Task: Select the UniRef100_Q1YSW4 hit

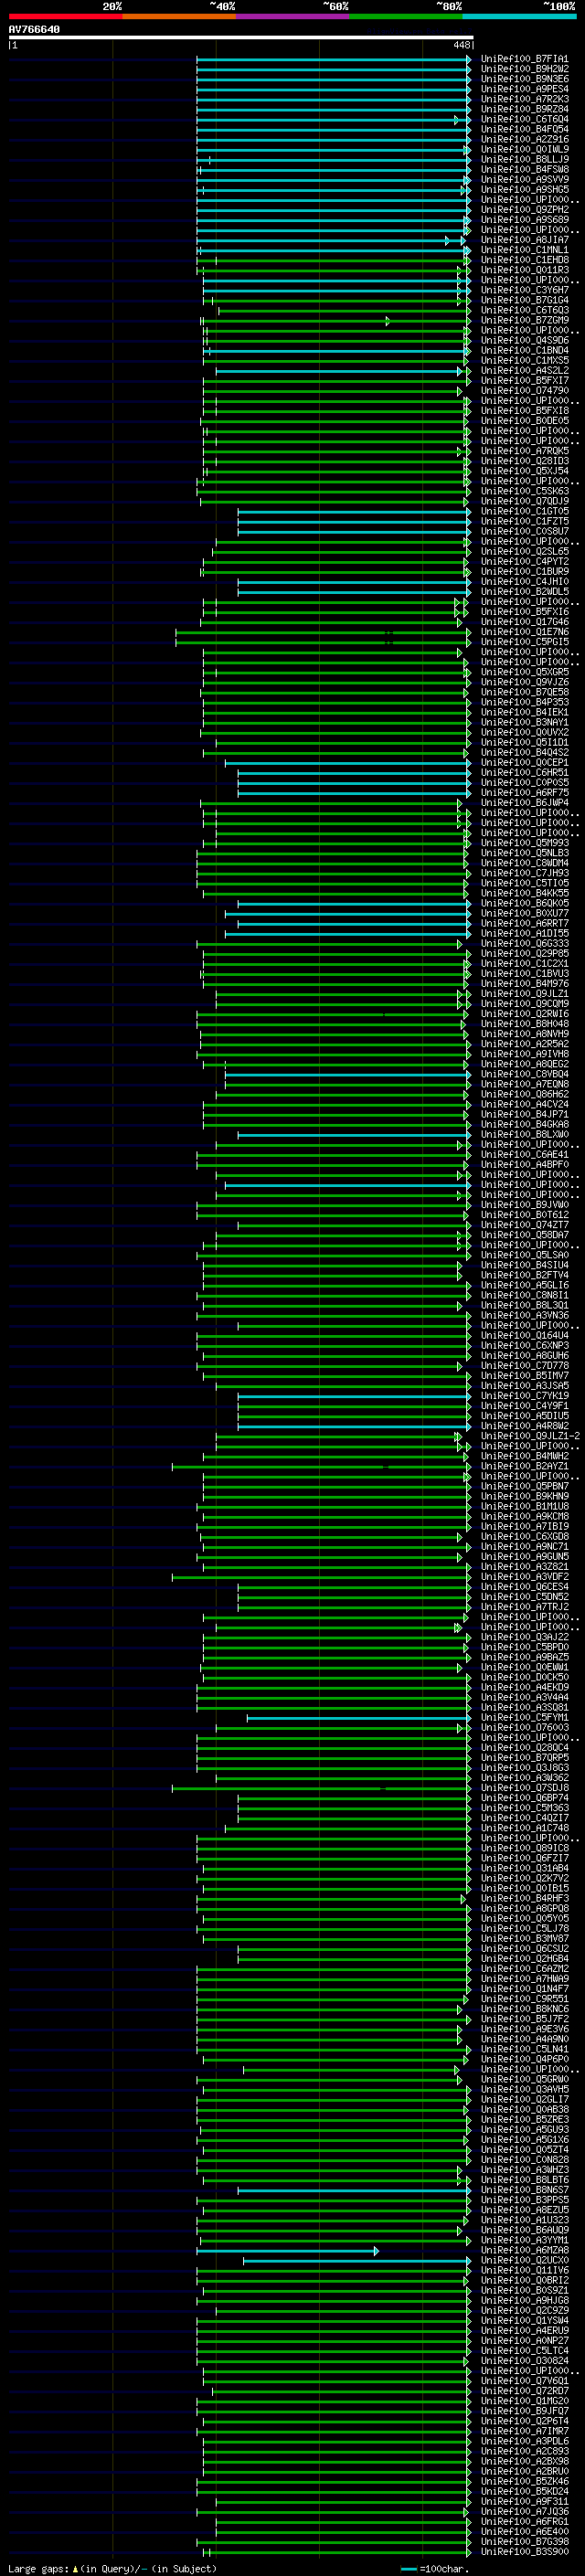Action: [524, 2322]
